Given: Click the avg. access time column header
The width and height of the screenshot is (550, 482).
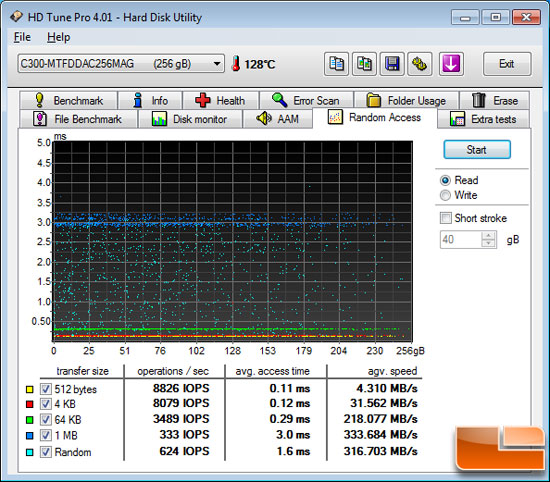Looking at the screenshot, I should 273,371.
